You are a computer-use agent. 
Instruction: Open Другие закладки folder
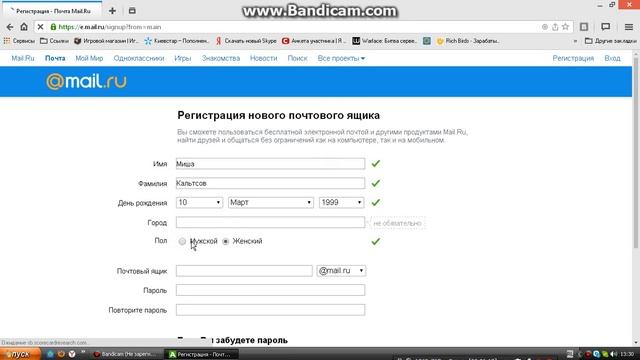[611, 41]
